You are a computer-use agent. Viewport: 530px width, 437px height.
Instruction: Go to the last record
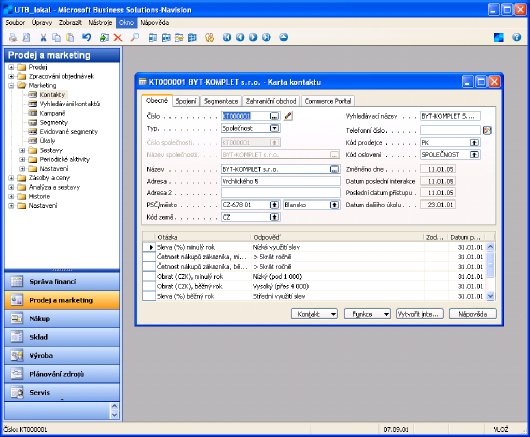tap(266, 37)
